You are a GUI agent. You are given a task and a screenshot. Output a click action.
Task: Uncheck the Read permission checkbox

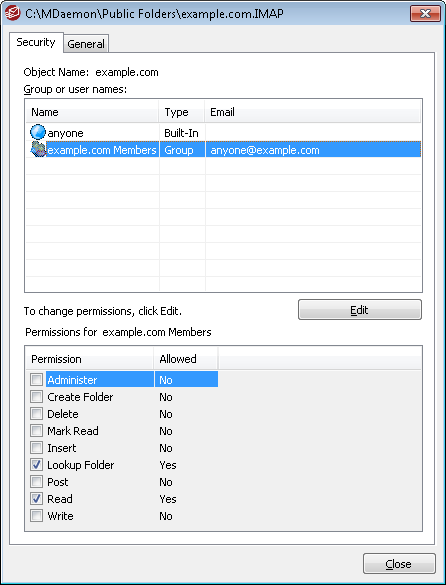pyautogui.click(x=37, y=498)
